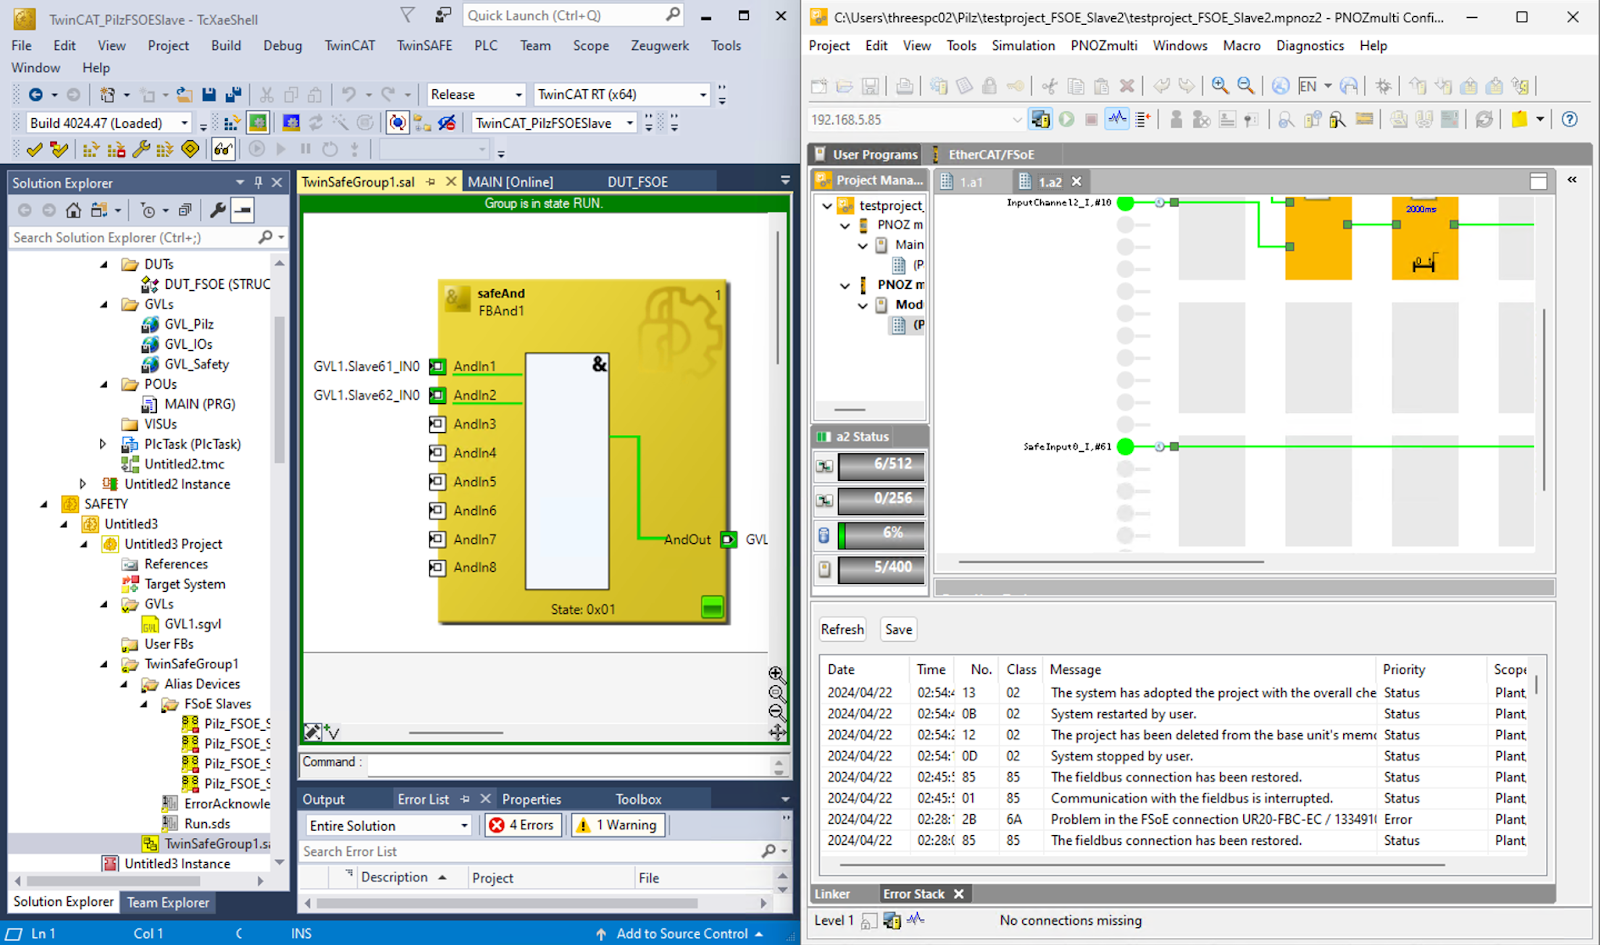The height and width of the screenshot is (945, 1600).
Task: Open the Build 4024.47 (Loaded) dropdown
Action: click(x=108, y=123)
